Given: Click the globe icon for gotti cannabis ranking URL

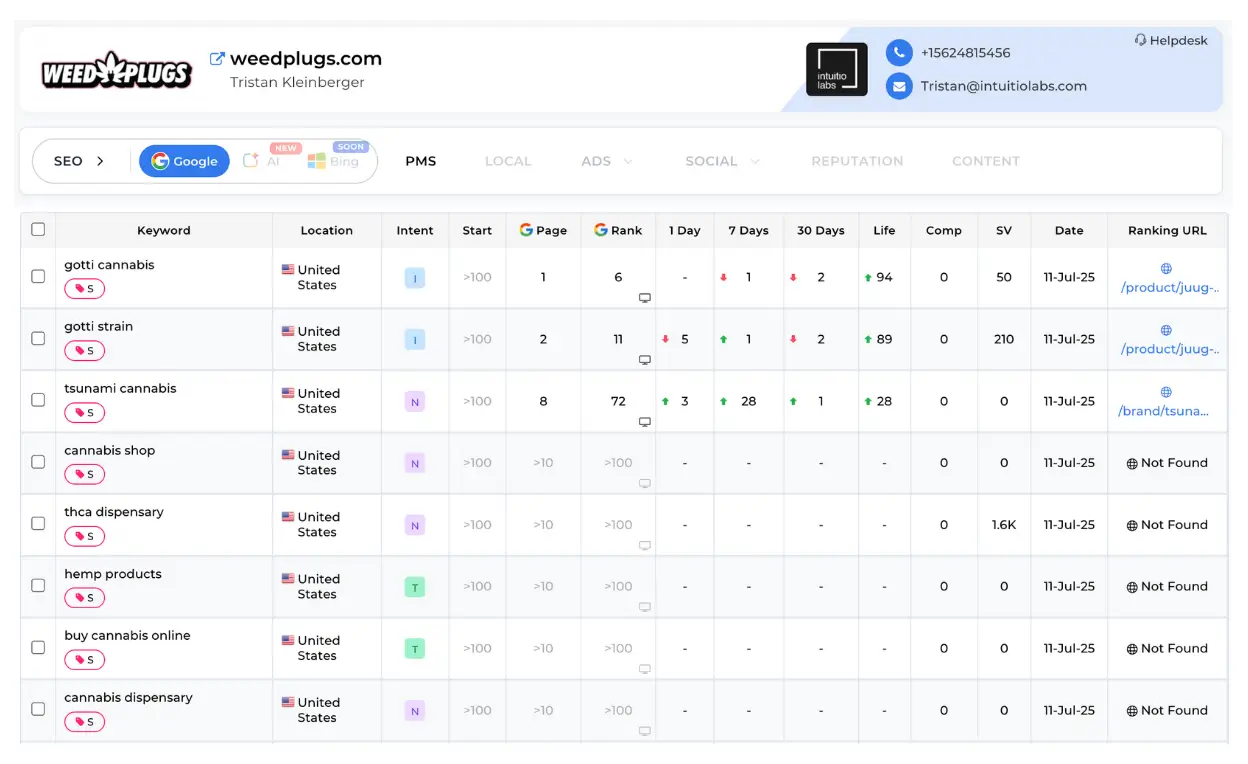Looking at the screenshot, I should pyautogui.click(x=1167, y=267).
